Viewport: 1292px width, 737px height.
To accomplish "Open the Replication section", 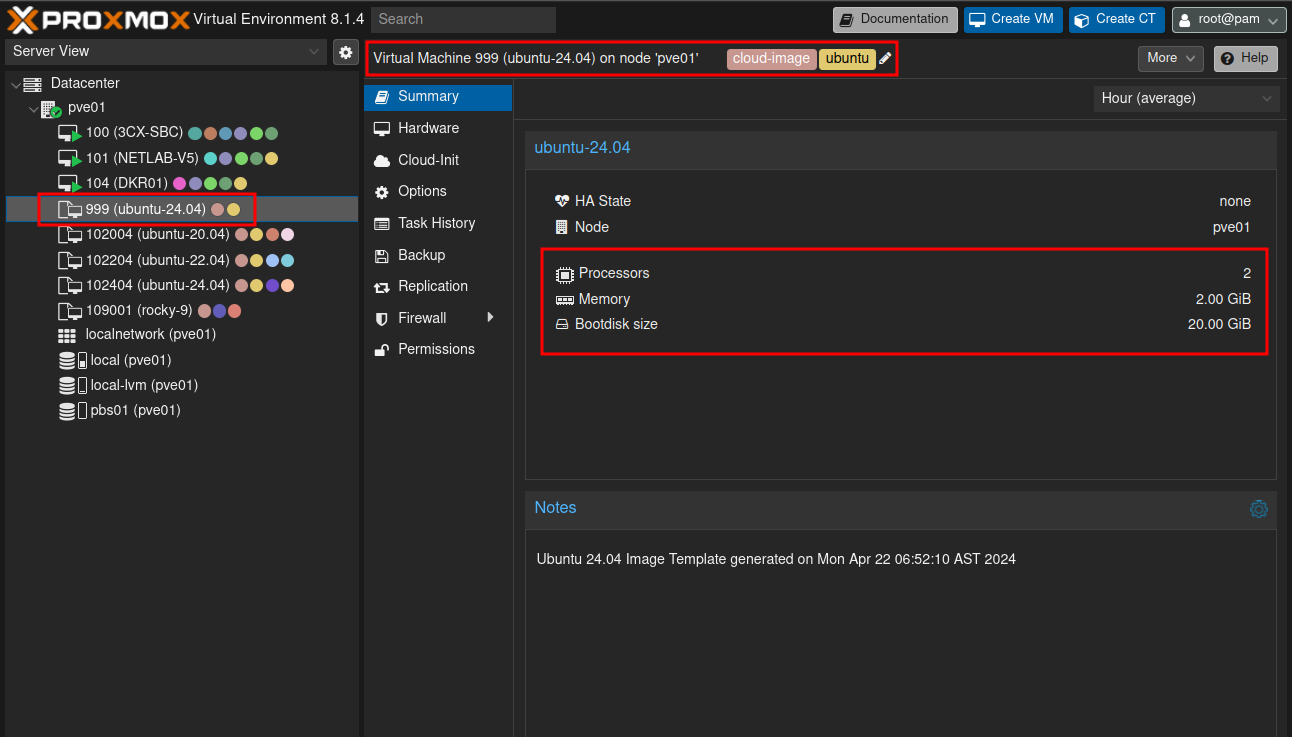I will (x=438, y=287).
